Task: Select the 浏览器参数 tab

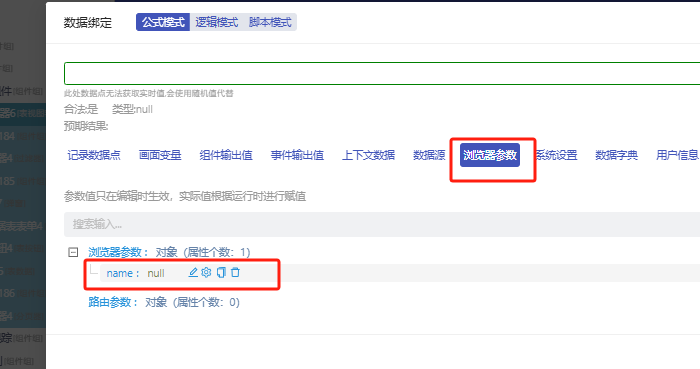Action: coord(490,155)
